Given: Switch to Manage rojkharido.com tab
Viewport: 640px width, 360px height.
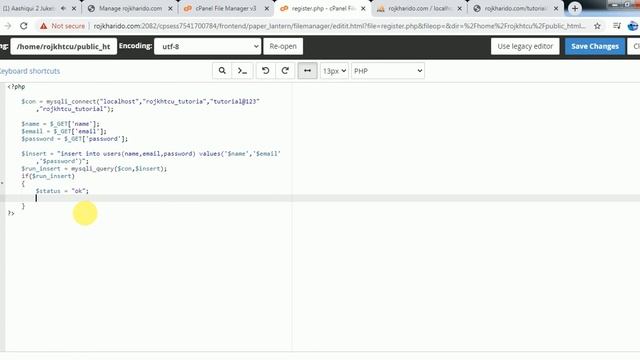Looking at the screenshot, I should (130, 8).
